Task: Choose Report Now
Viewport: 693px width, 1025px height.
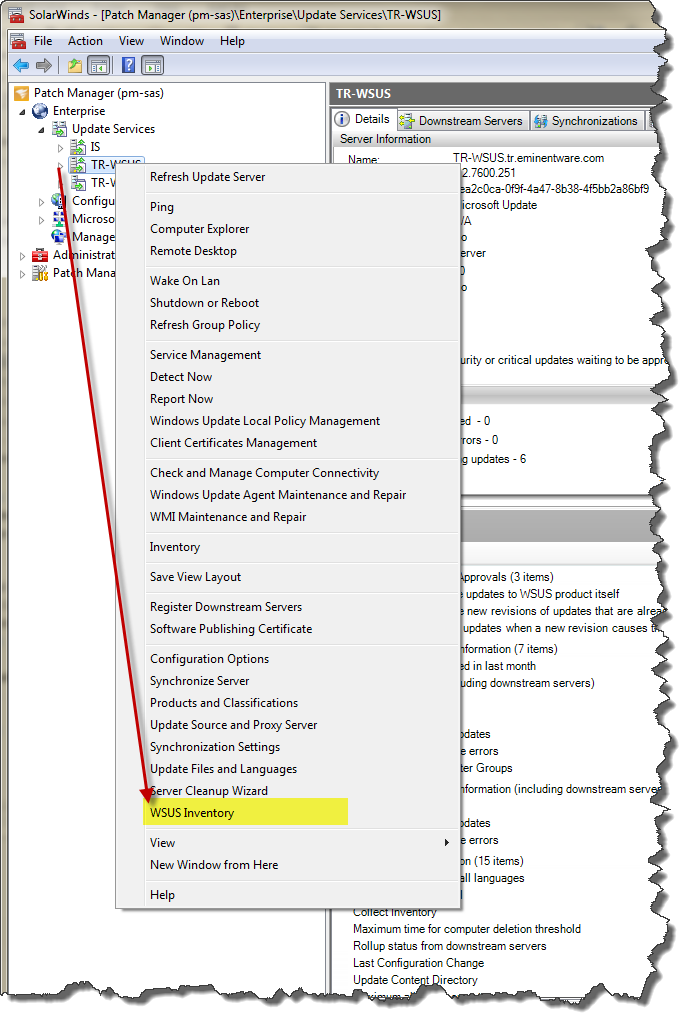Action: [x=181, y=399]
